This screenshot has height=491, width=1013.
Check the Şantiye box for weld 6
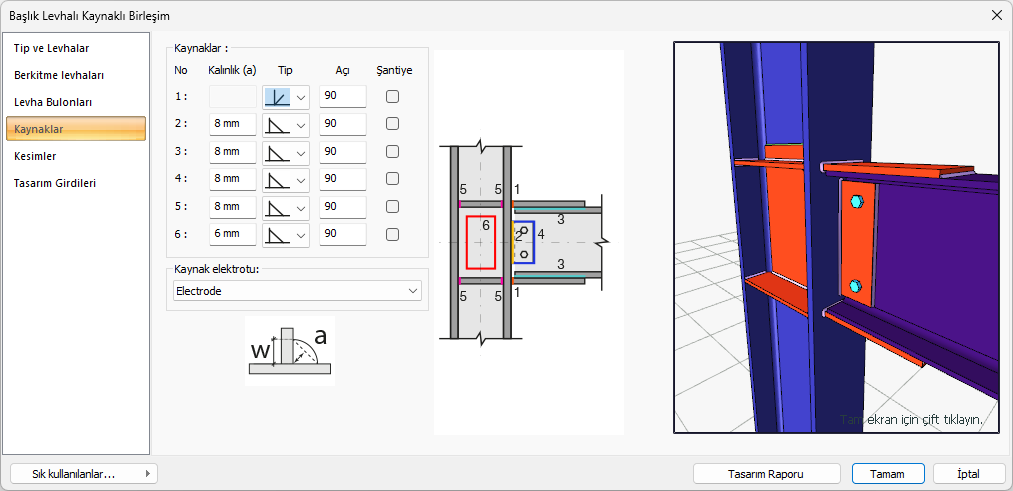pos(393,235)
